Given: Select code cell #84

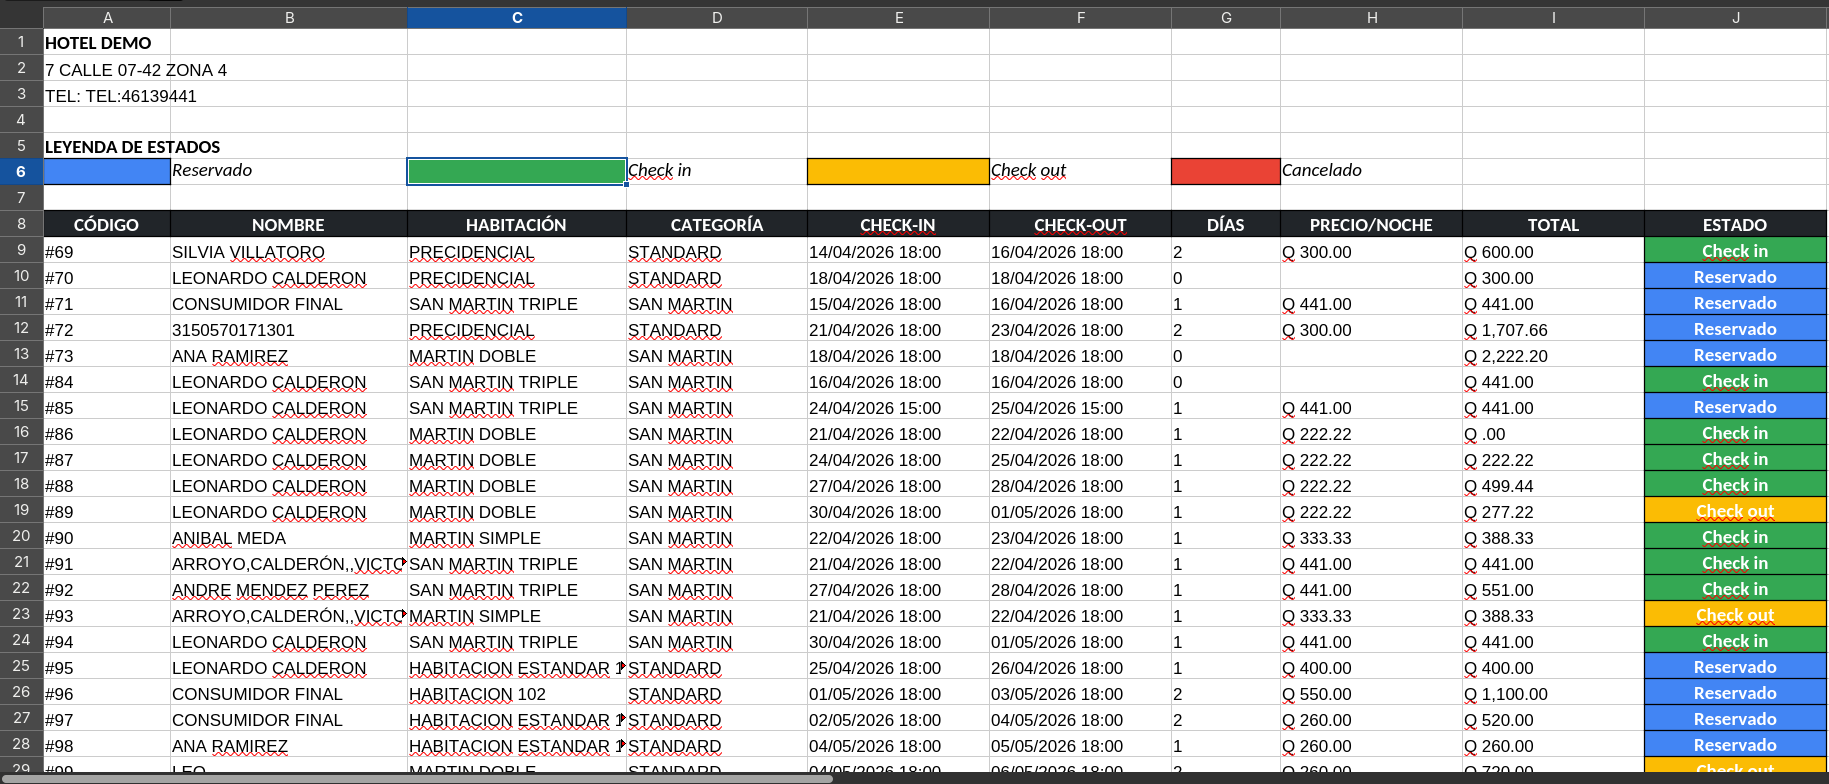Looking at the screenshot, I should pos(107,382).
